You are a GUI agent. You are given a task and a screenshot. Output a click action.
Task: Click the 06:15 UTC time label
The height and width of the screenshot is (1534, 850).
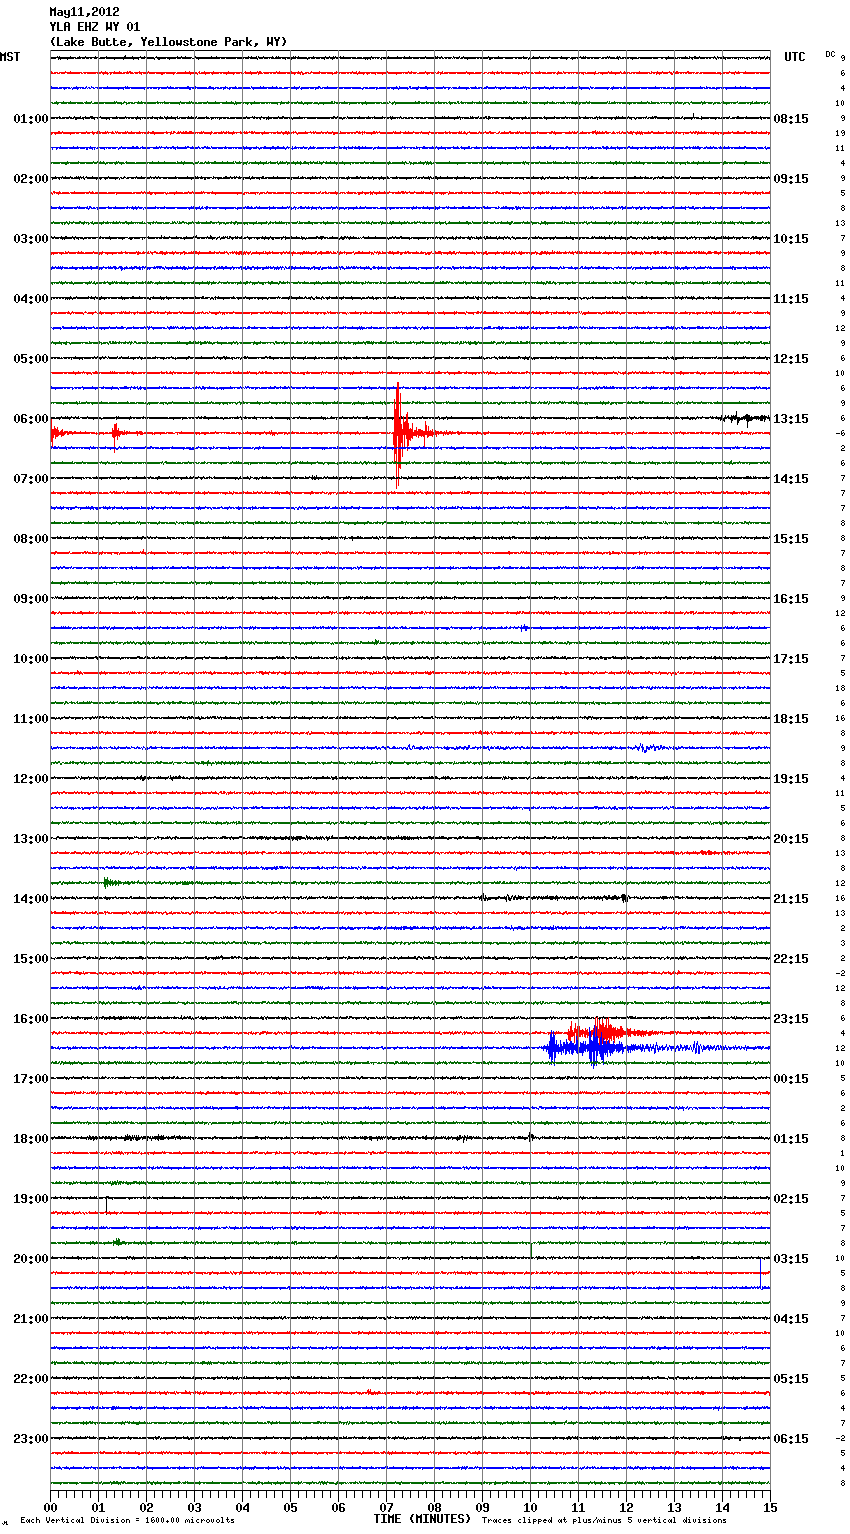791,1438
